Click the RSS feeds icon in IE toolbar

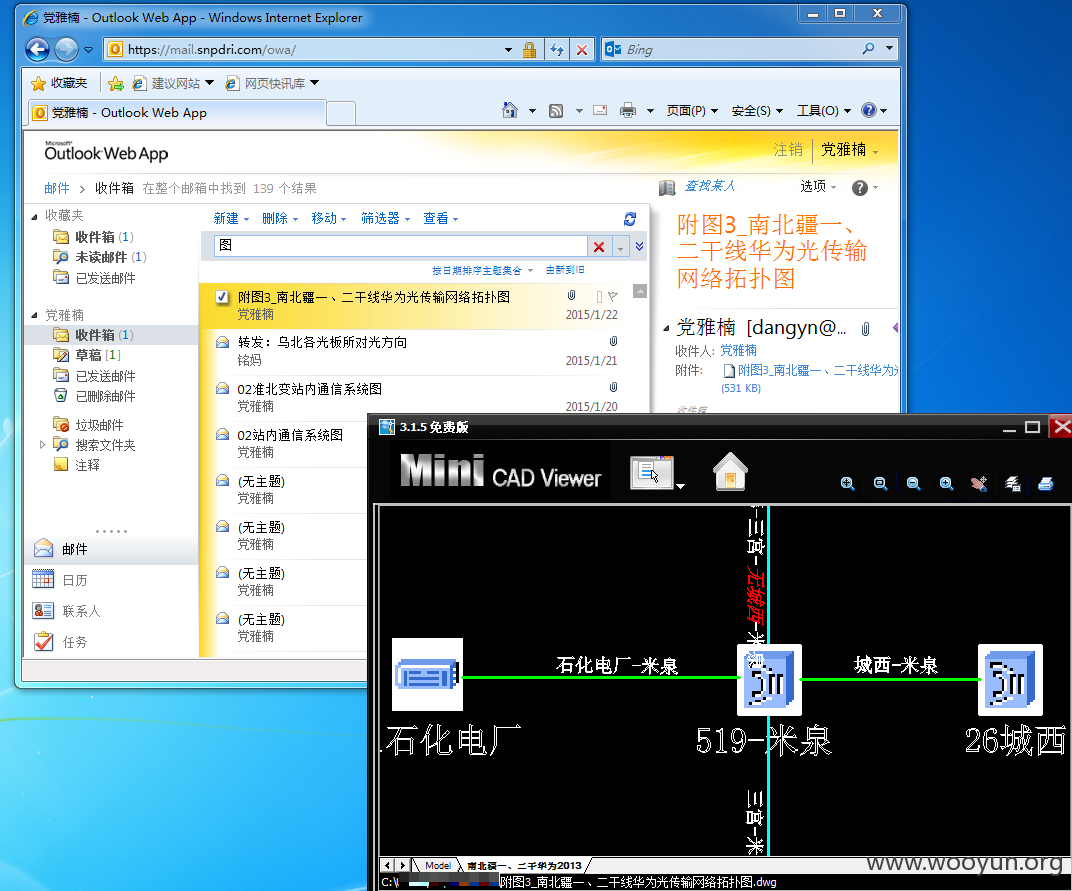click(556, 111)
